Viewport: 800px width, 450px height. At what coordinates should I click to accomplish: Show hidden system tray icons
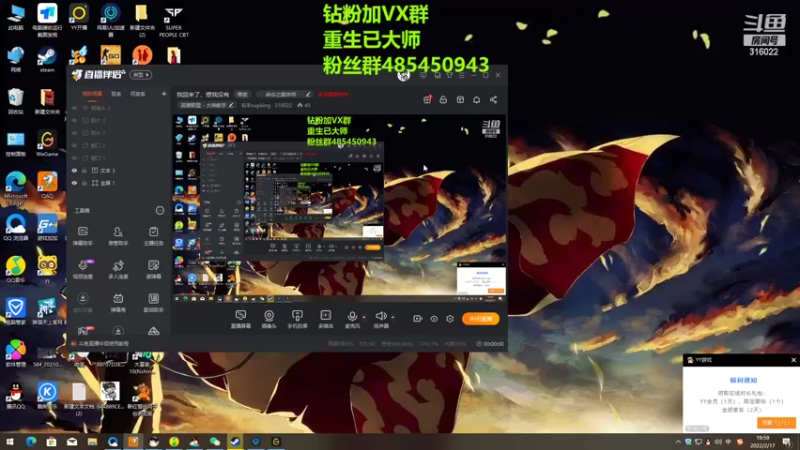678,442
